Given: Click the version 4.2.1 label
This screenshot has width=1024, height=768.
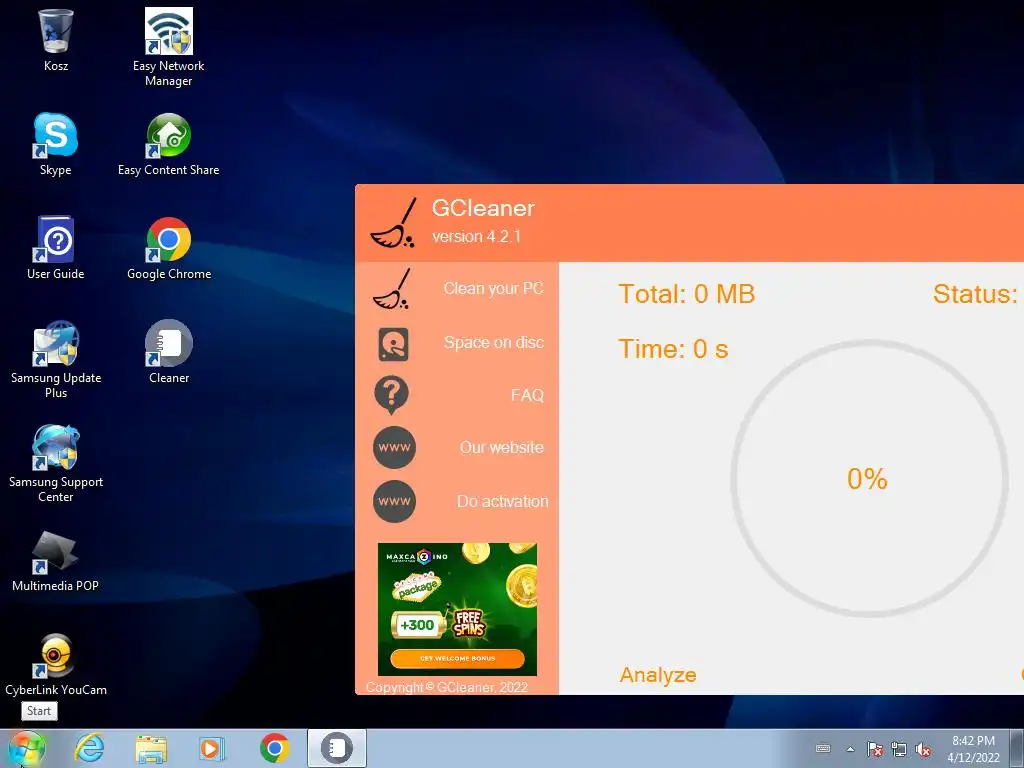Looking at the screenshot, I should pyautogui.click(x=477, y=236).
